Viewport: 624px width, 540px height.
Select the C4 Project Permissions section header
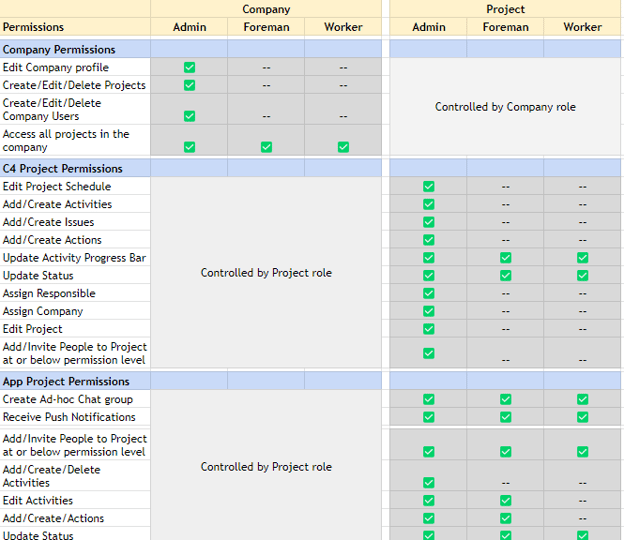point(63,169)
